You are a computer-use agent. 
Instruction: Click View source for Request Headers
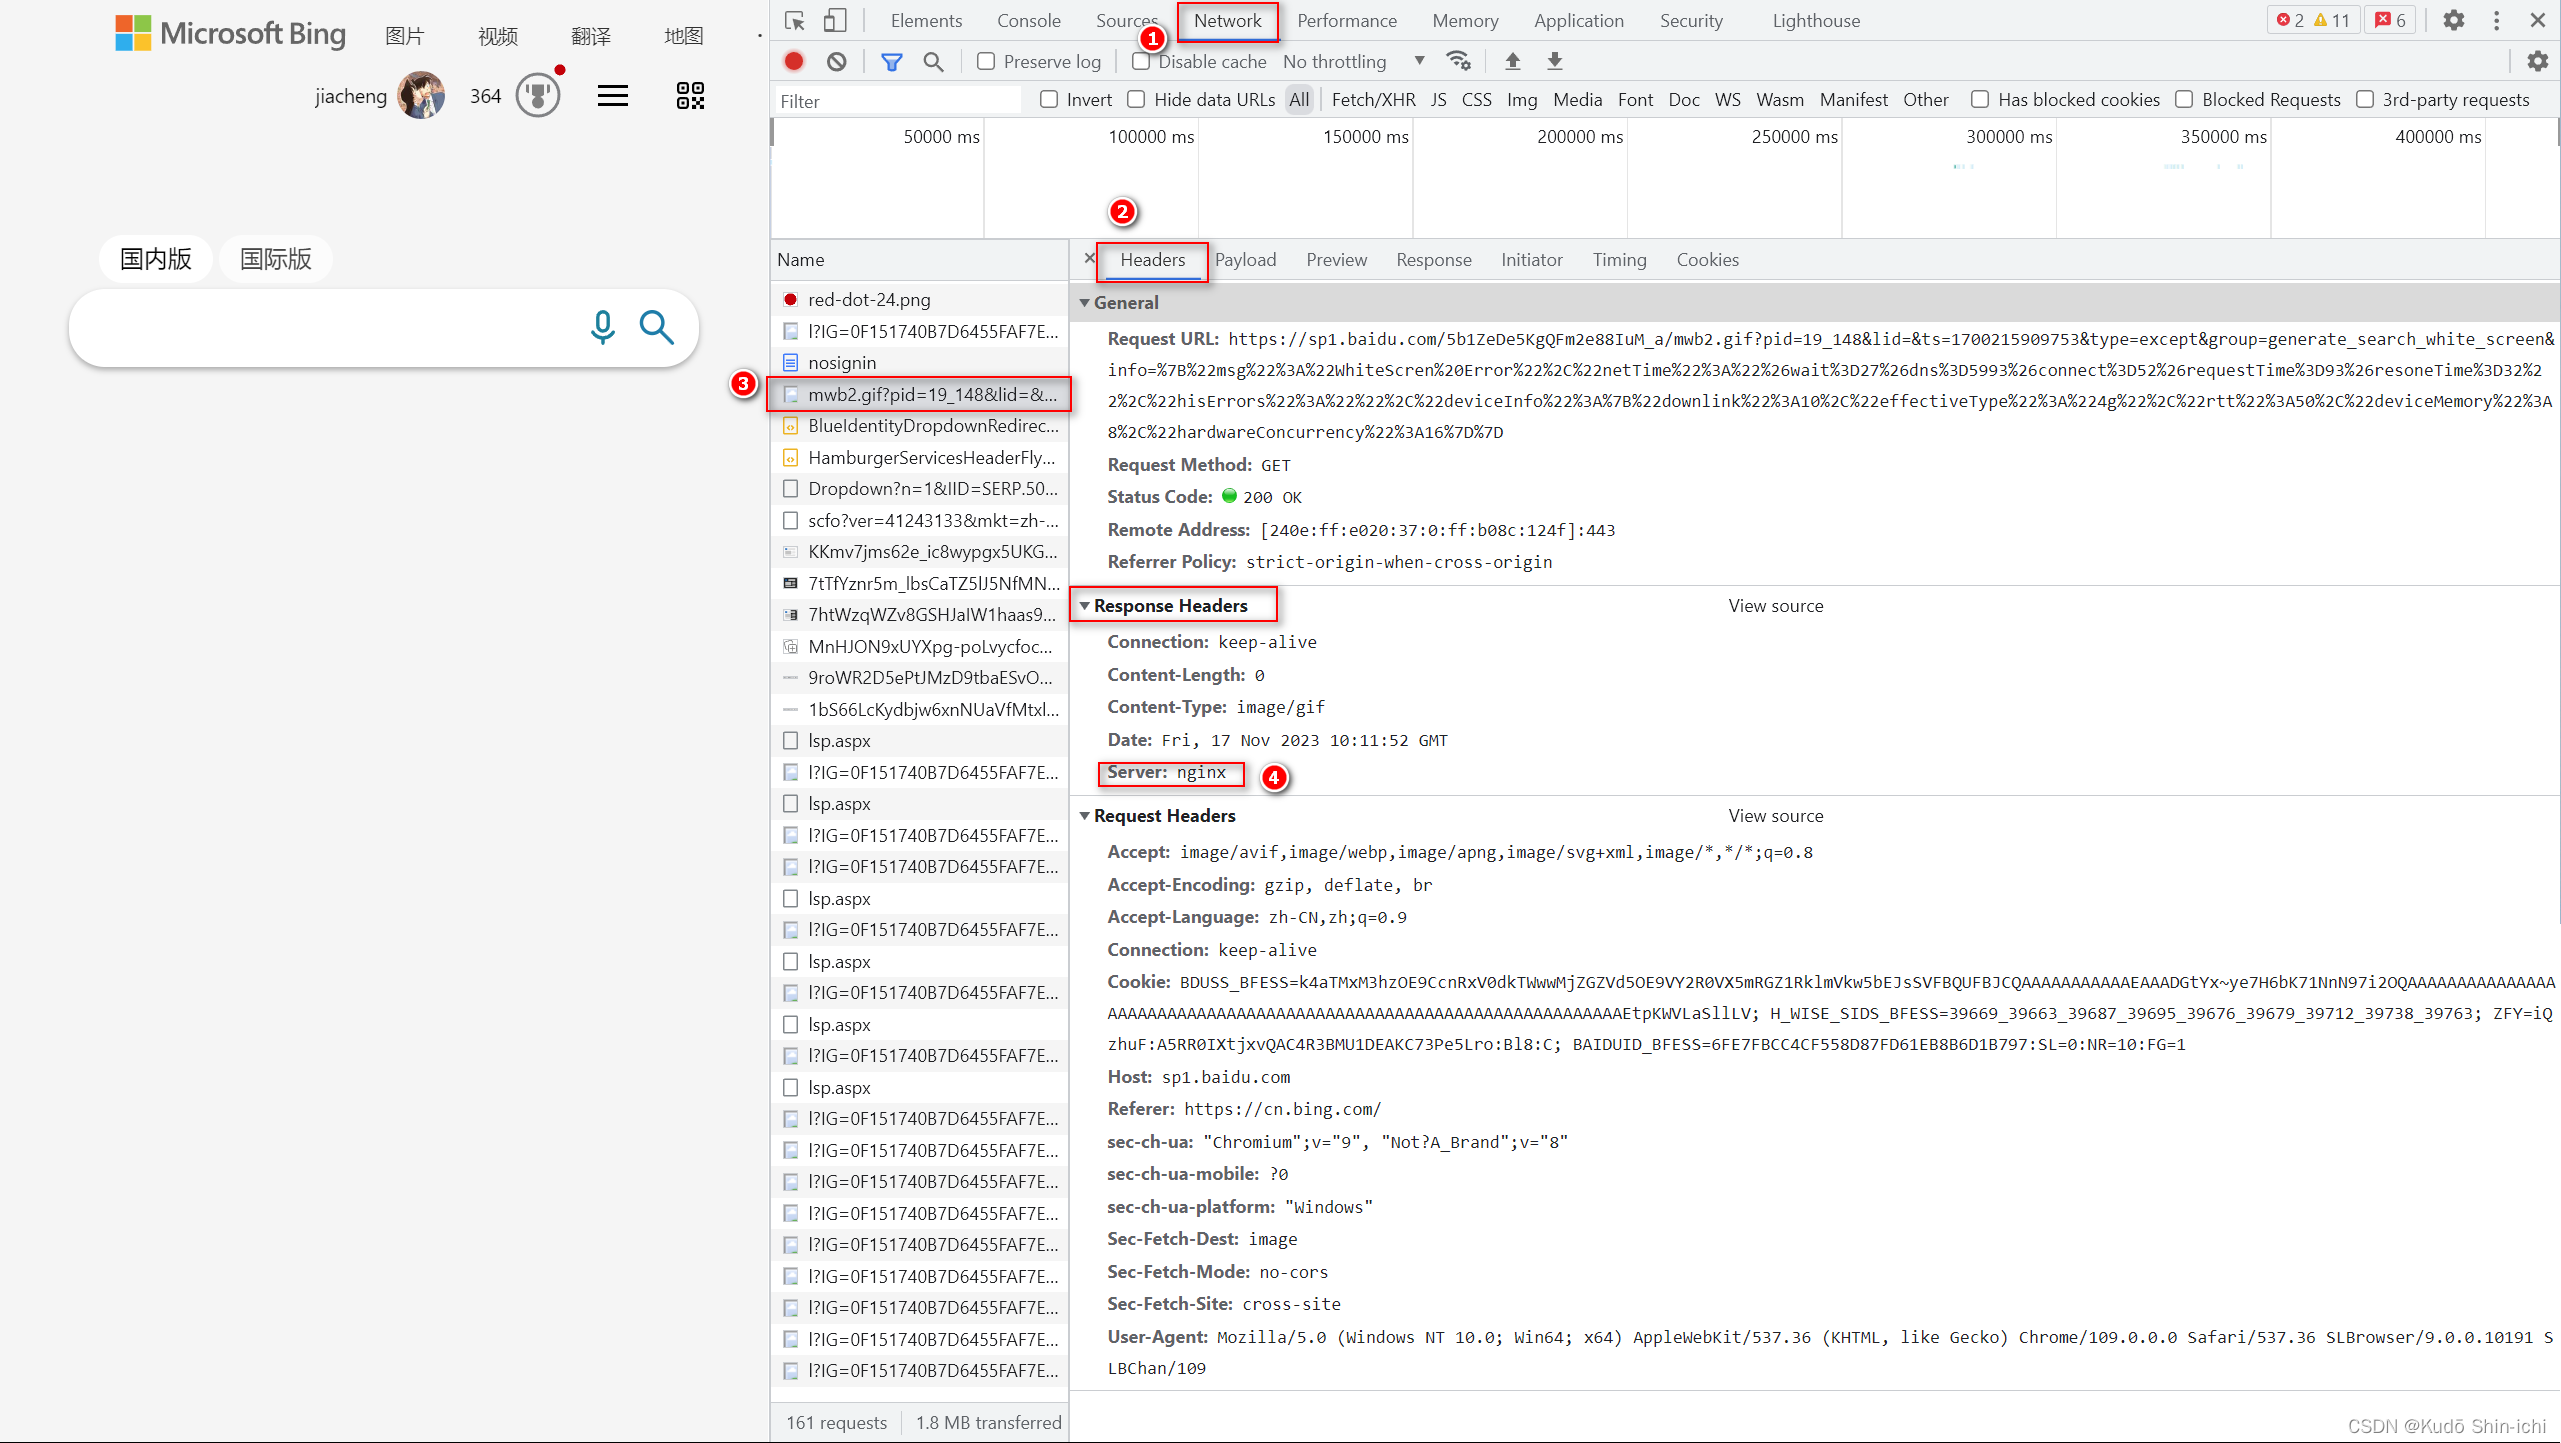click(1775, 815)
